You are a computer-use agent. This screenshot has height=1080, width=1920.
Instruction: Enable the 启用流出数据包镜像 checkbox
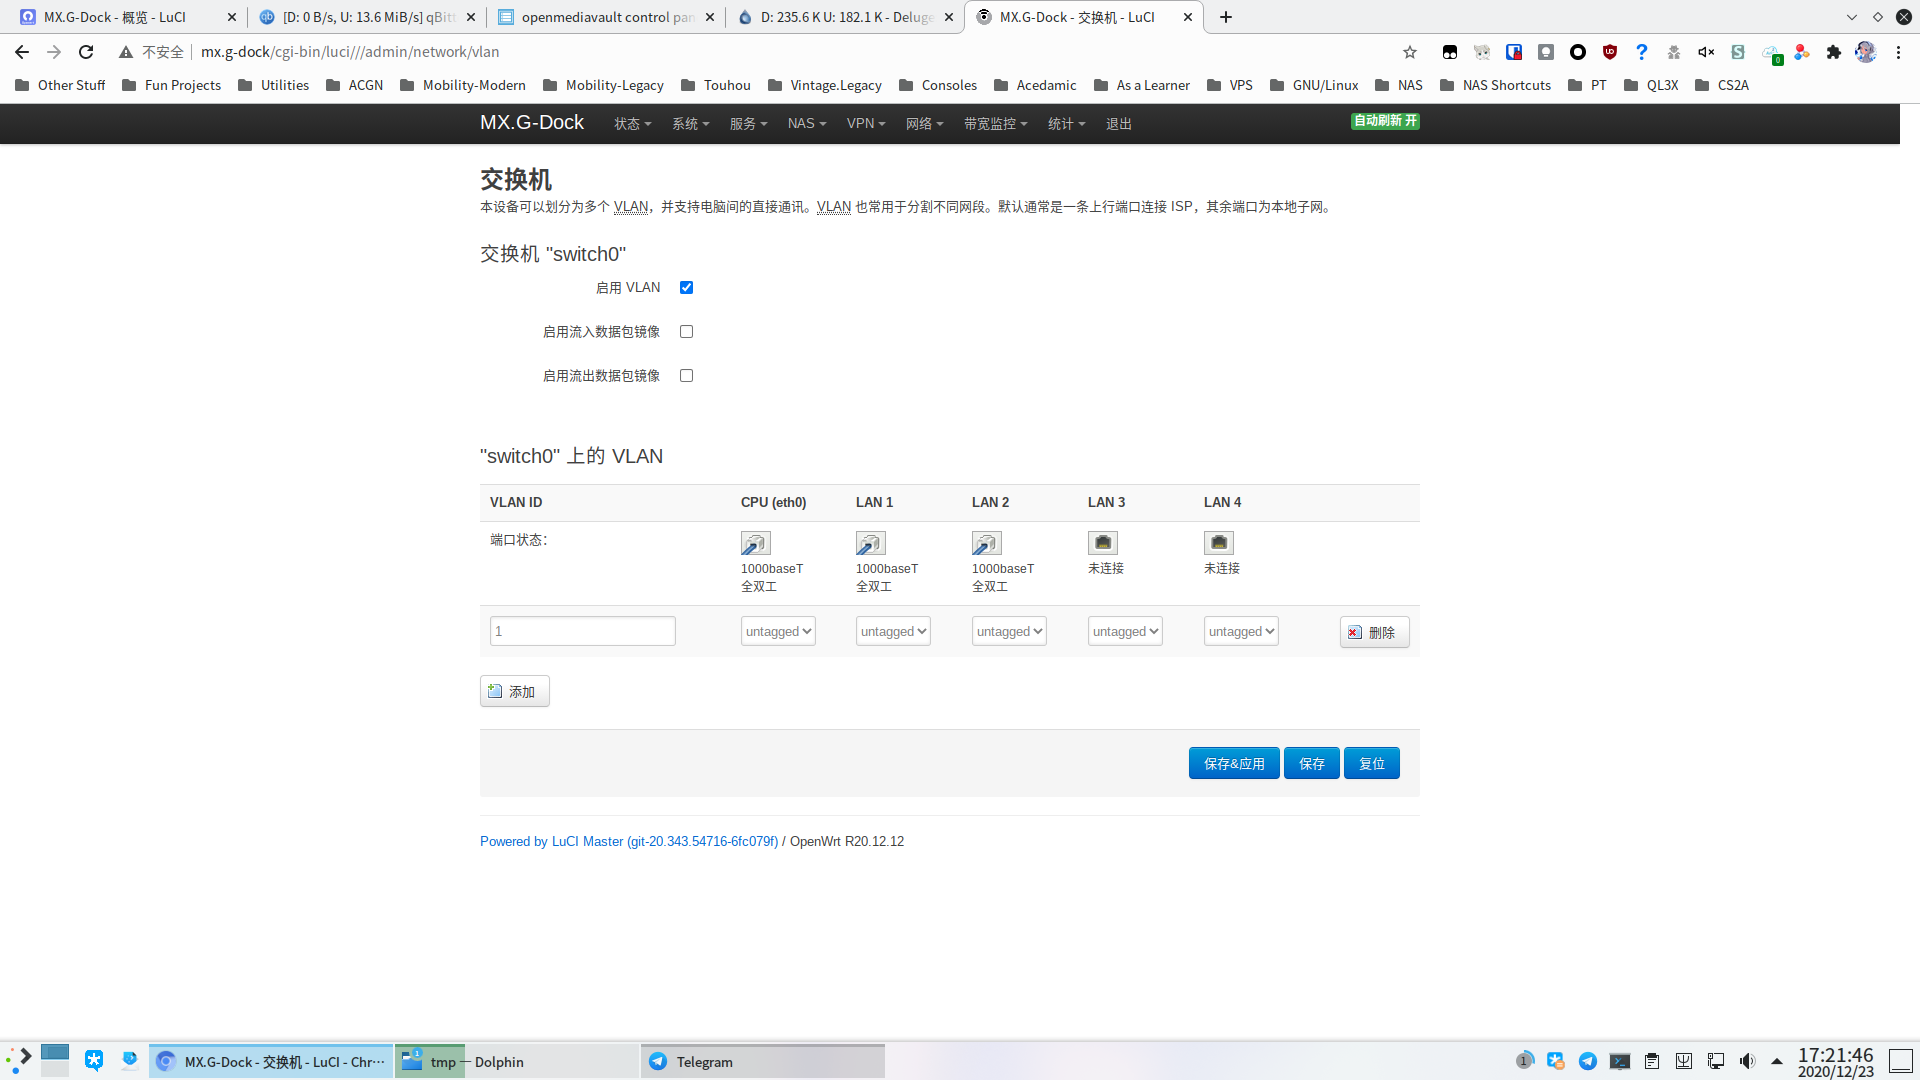pyautogui.click(x=685, y=375)
